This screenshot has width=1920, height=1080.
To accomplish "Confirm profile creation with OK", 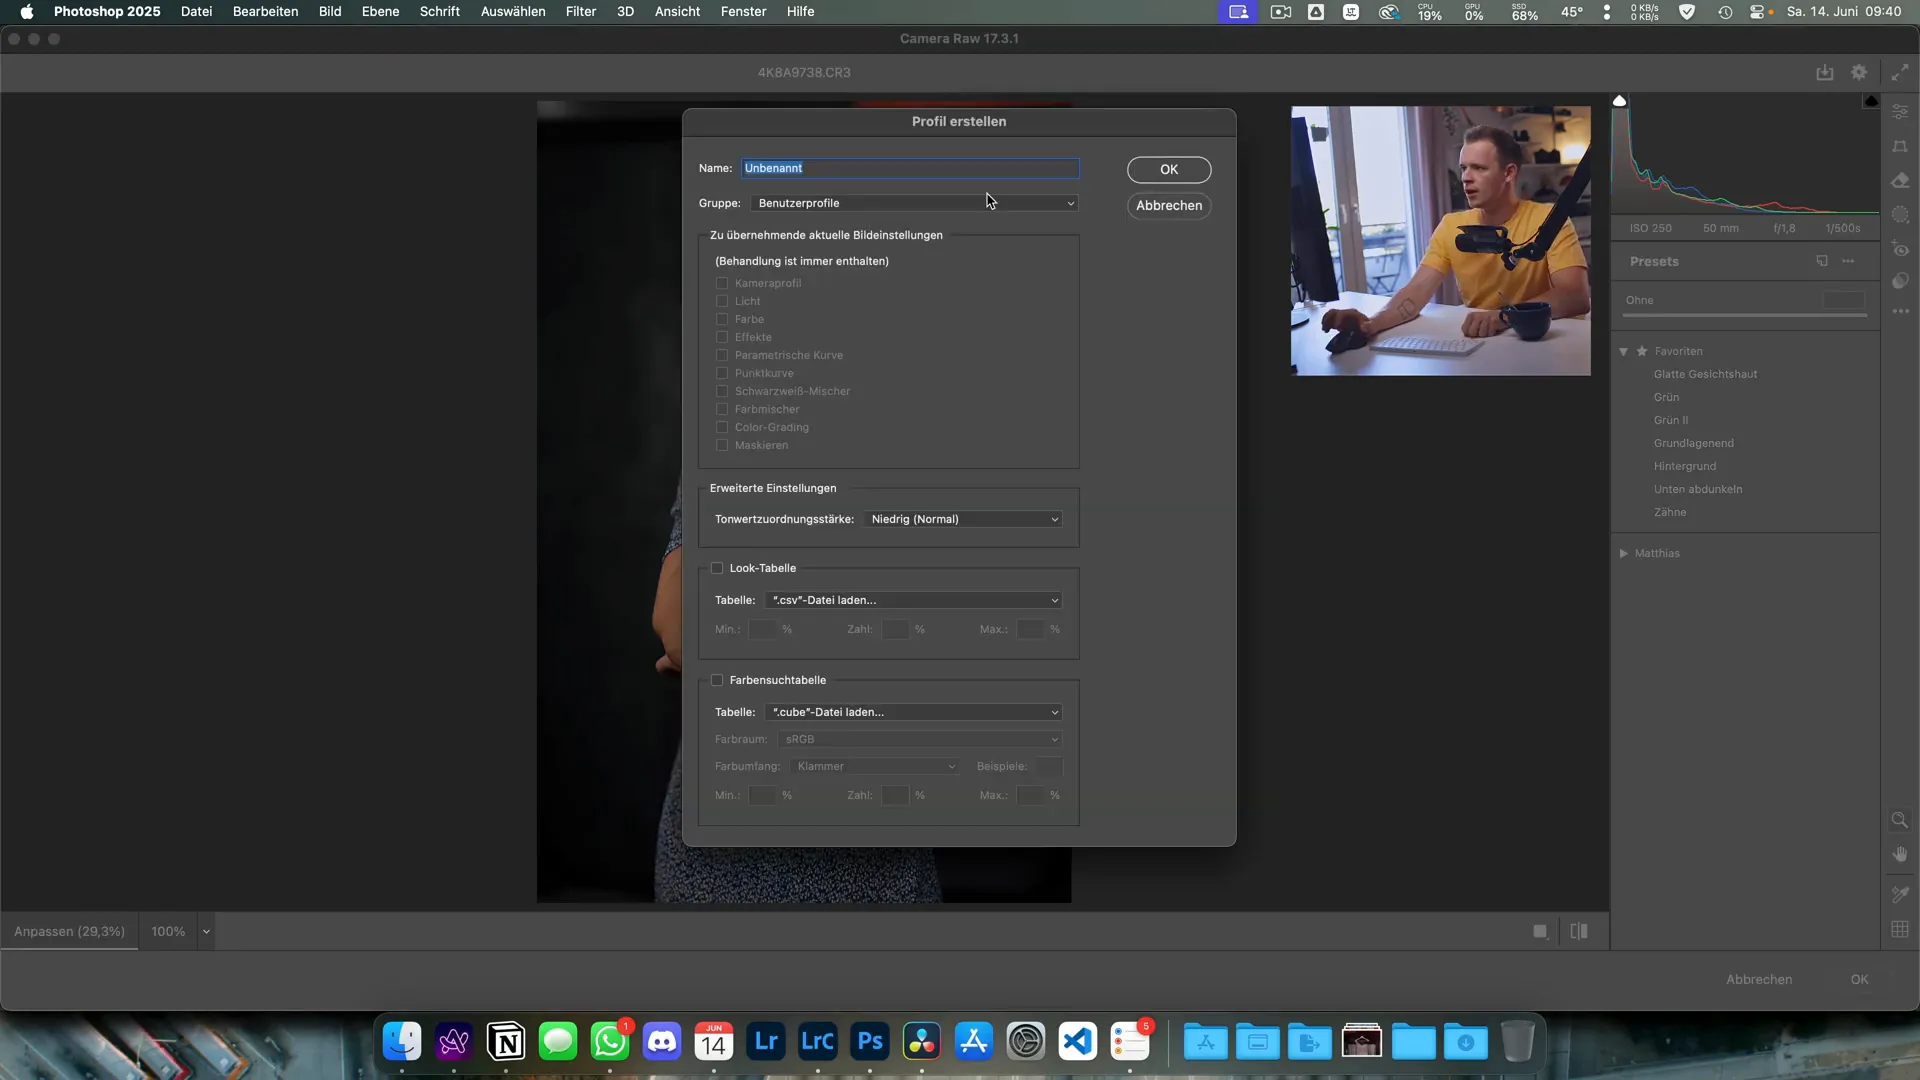I will point(1169,169).
